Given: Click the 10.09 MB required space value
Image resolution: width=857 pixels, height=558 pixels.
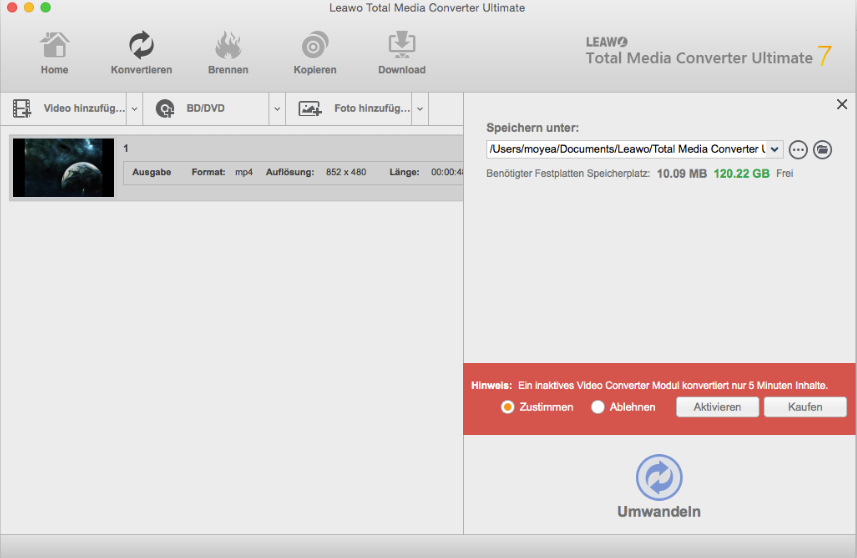Looking at the screenshot, I should click(682, 174).
